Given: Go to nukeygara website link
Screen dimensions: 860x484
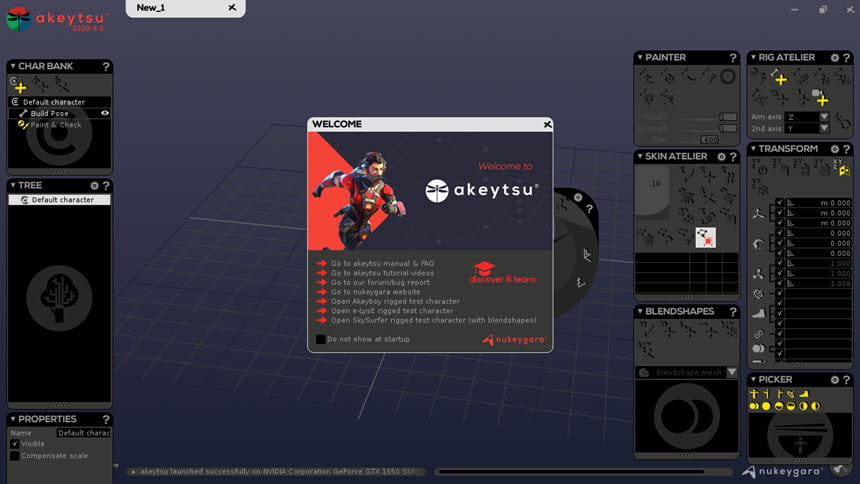Looking at the screenshot, I should (x=376, y=292).
